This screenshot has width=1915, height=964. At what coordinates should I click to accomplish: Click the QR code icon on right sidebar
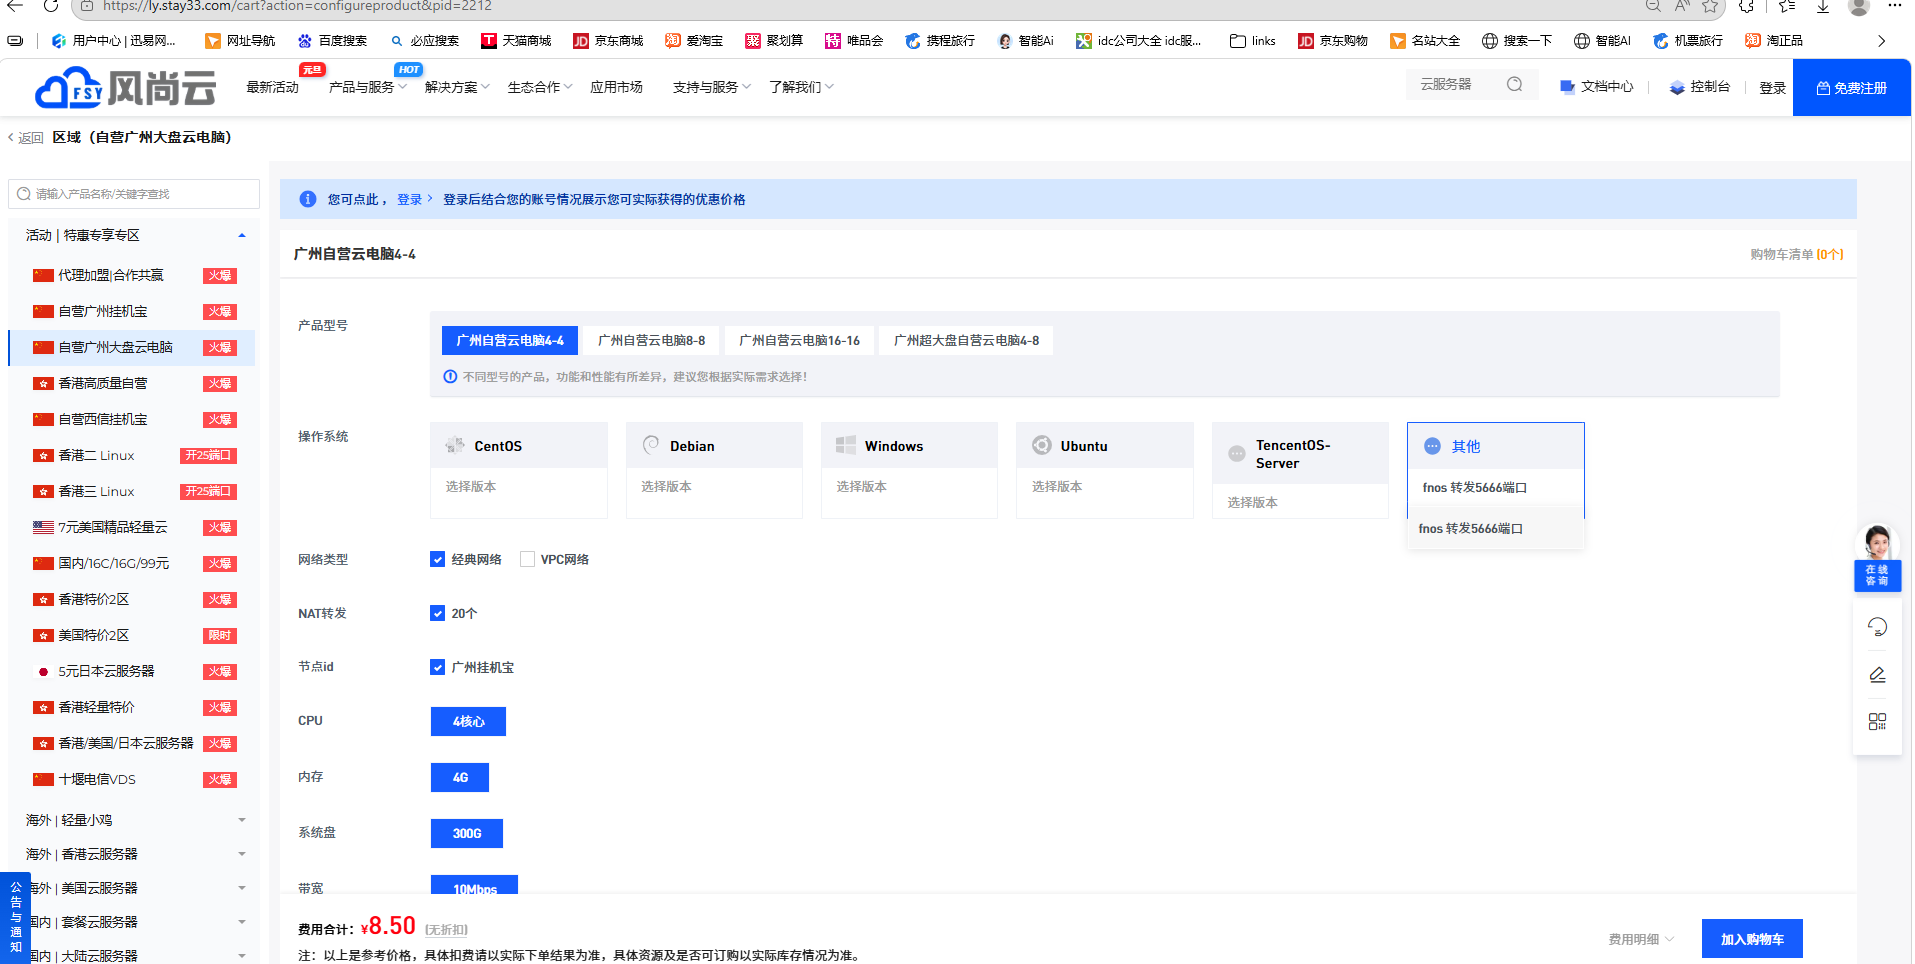point(1877,722)
